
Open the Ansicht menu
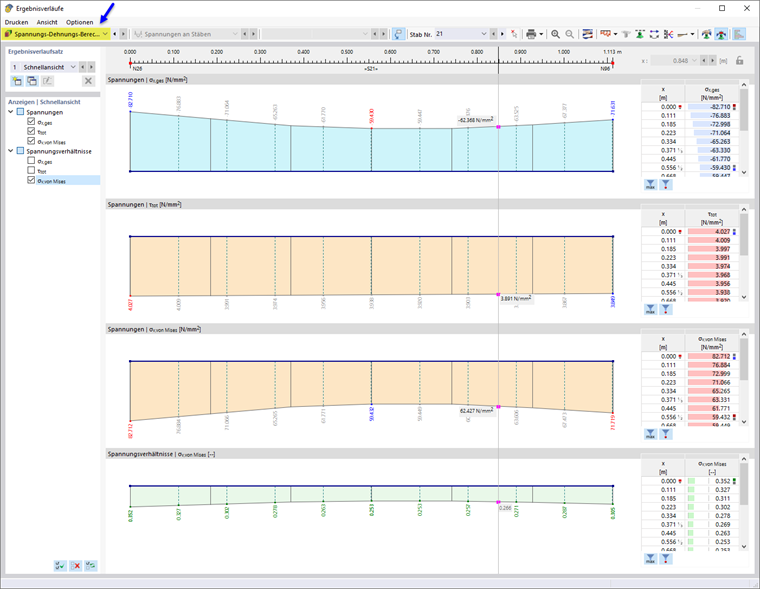point(47,22)
